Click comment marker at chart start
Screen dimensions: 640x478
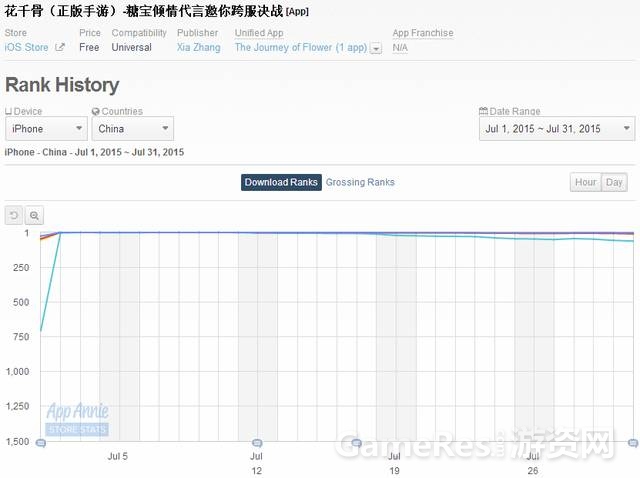41,442
